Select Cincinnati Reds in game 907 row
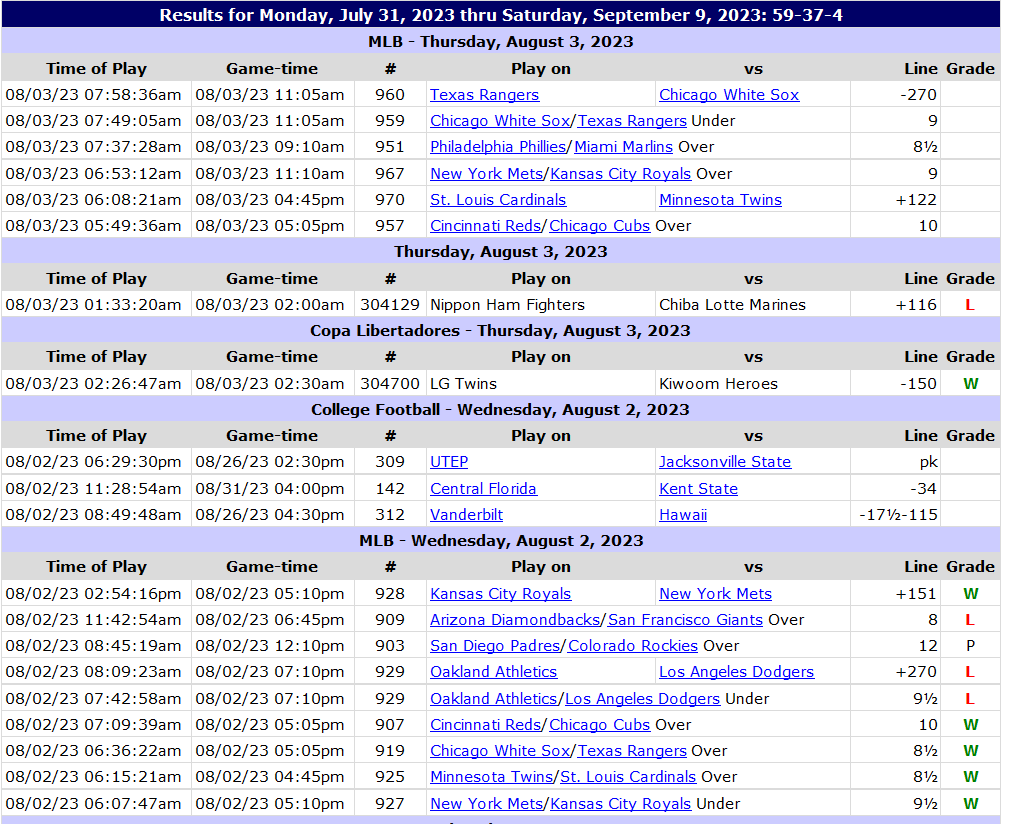The image size is (1011, 824). pos(486,725)
